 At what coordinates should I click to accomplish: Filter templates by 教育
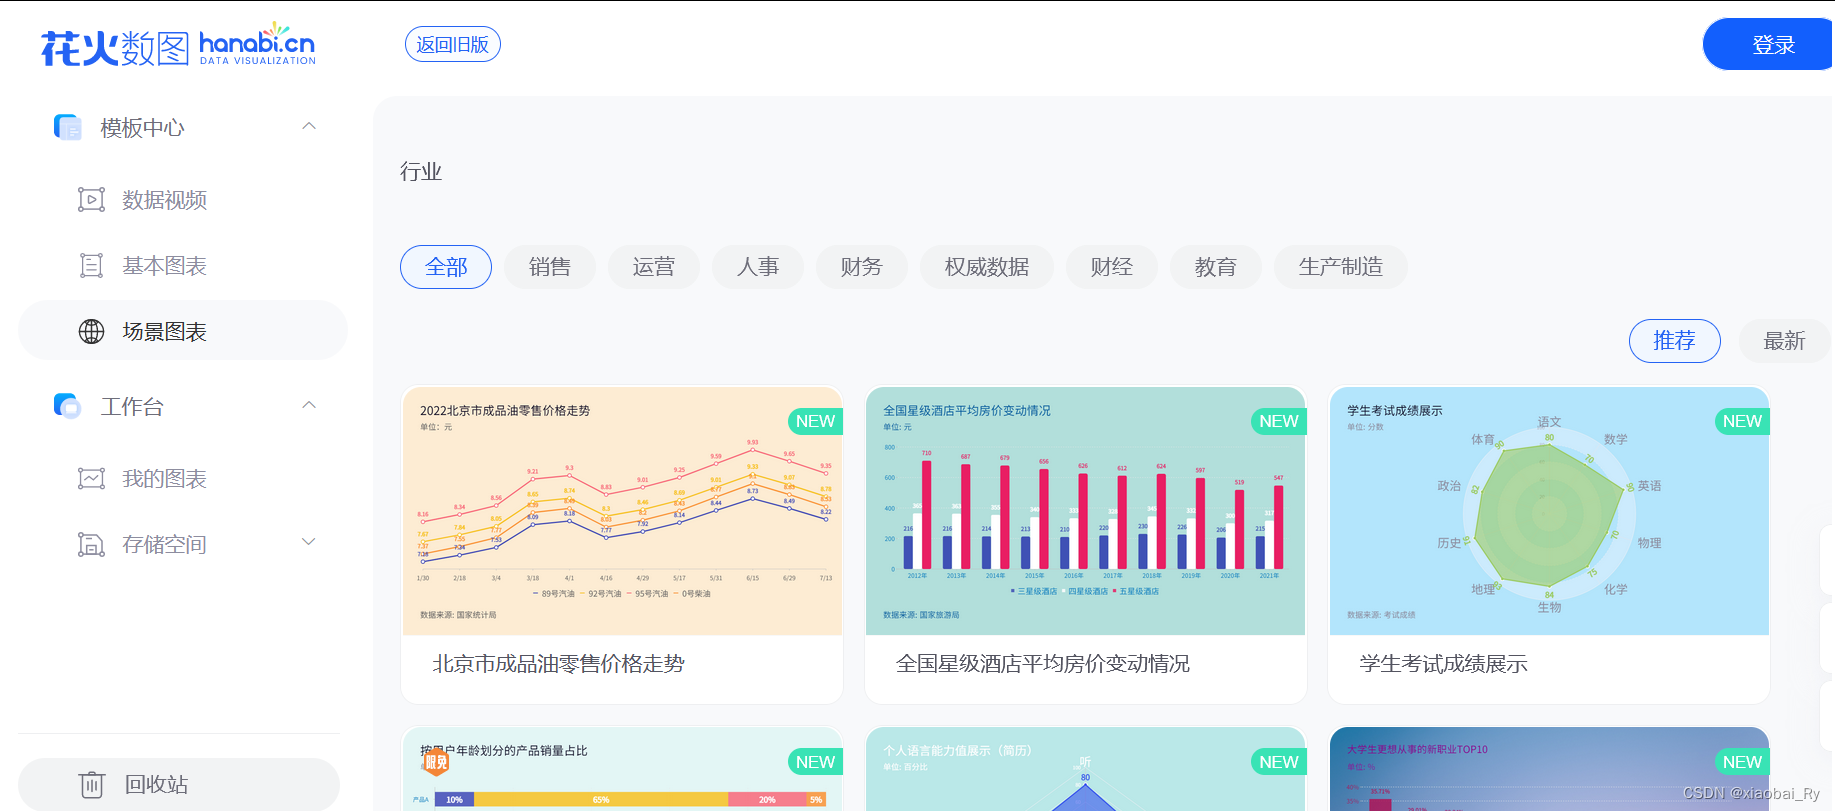1216,267
